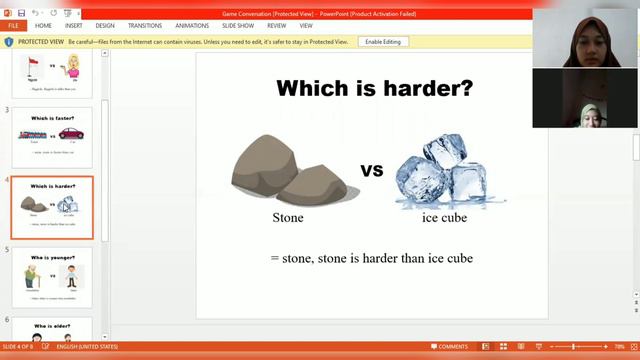The width and height of the screenshot is (640, 360).
Task: Click the 'ice cube' caption on the slide
Action: pos(444,218)
